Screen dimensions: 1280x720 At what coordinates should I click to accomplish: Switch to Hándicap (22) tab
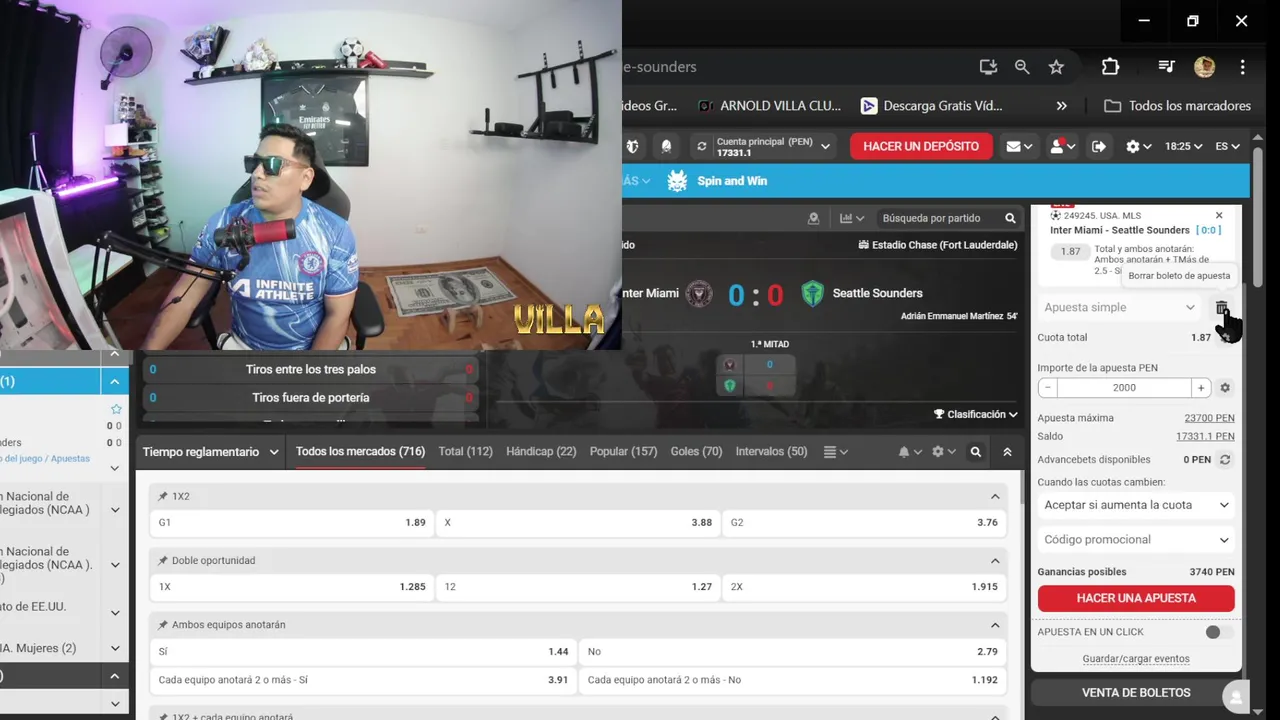click(x=541, y=452)
